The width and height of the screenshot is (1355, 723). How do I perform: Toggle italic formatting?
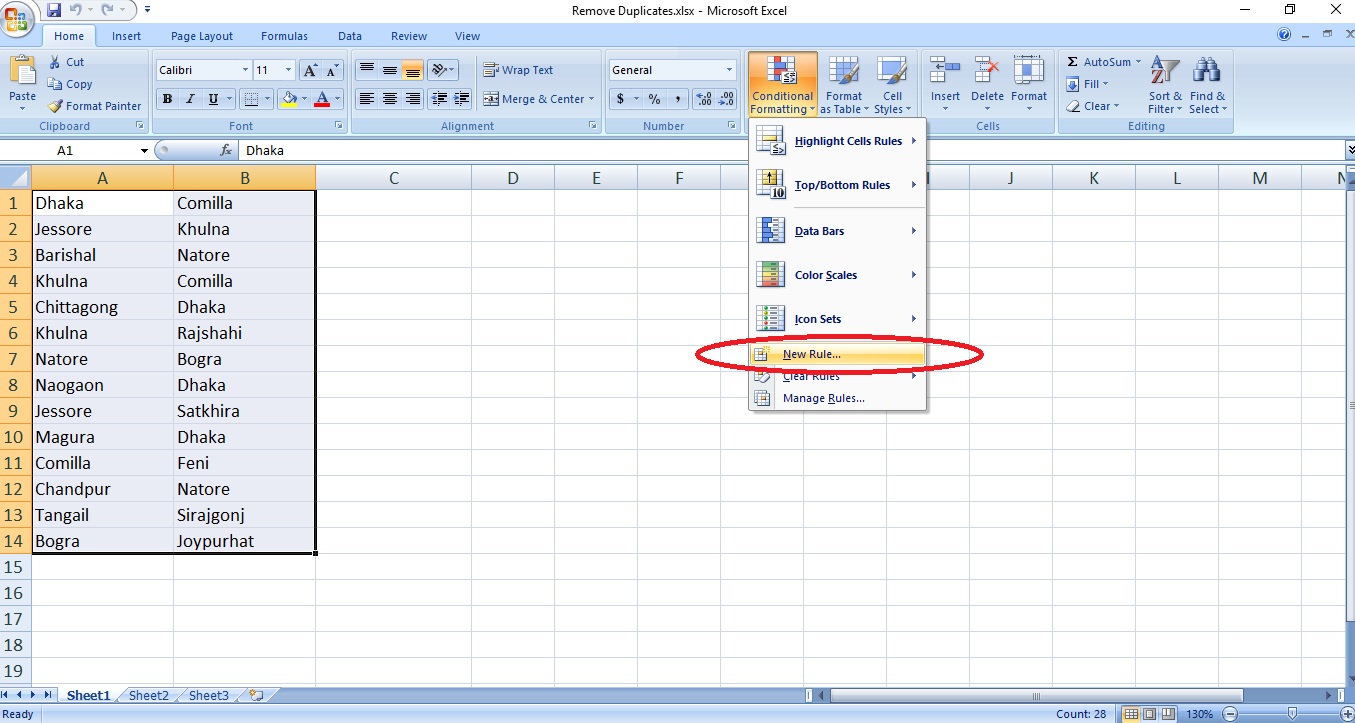coord(188,99)
